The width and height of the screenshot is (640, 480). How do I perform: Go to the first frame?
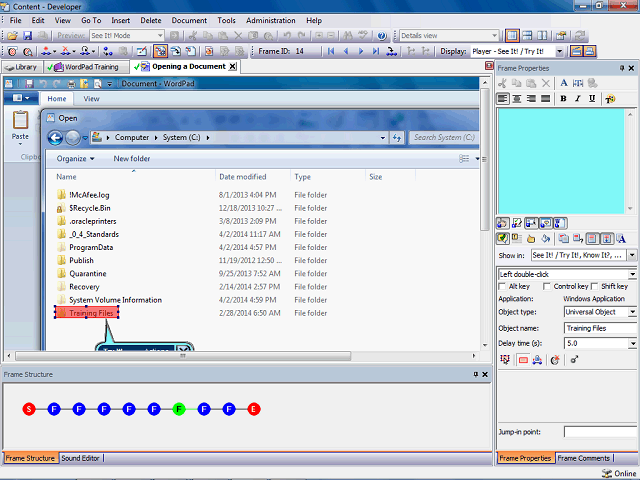click(331, 51)
